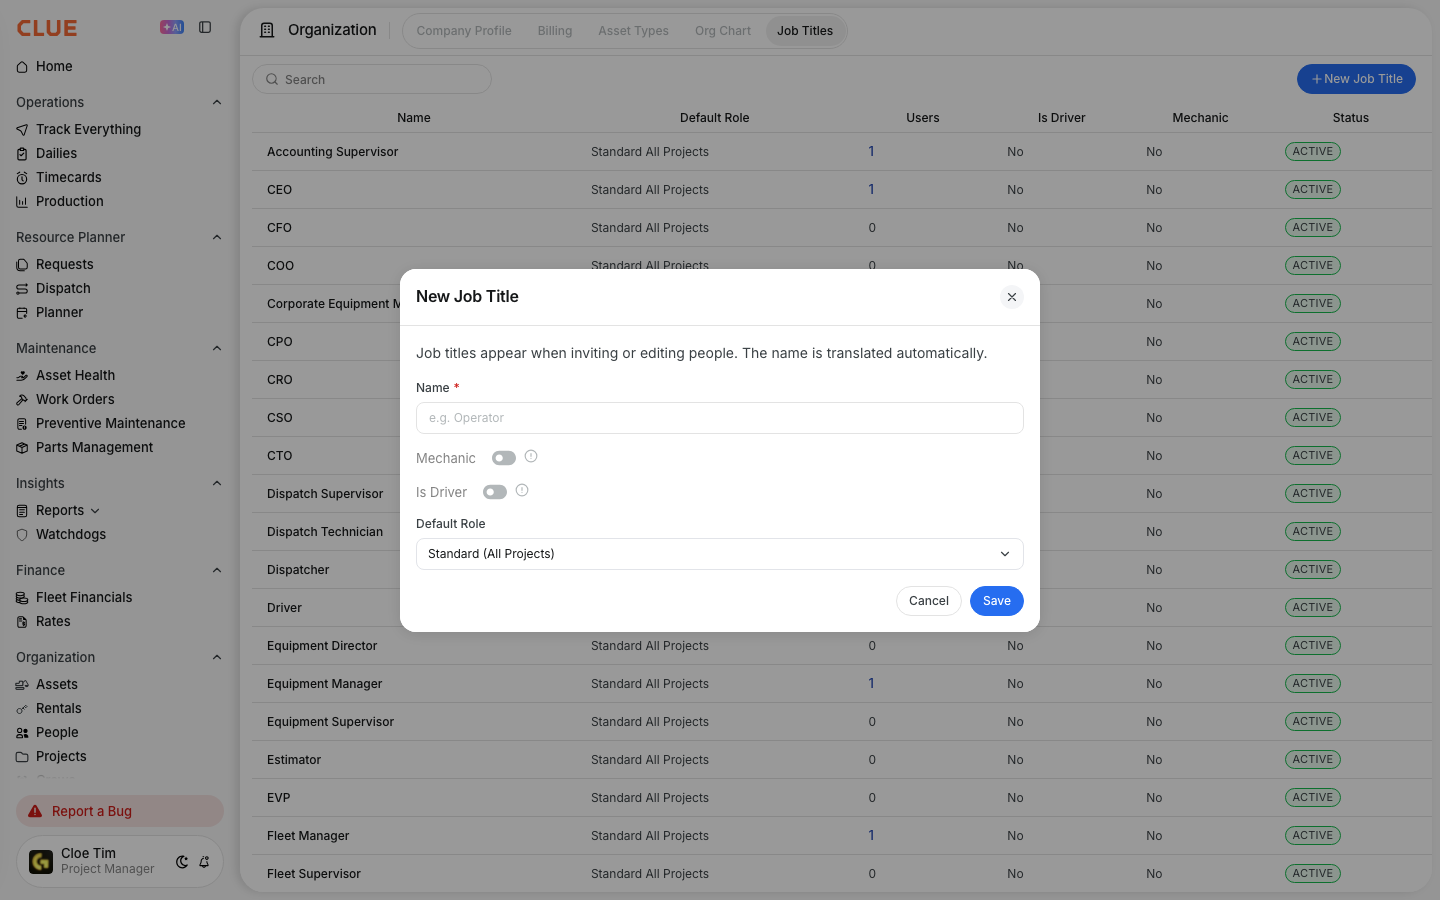
Task: Click the Fleet Manager row name
Action: [x=308, y=836]
